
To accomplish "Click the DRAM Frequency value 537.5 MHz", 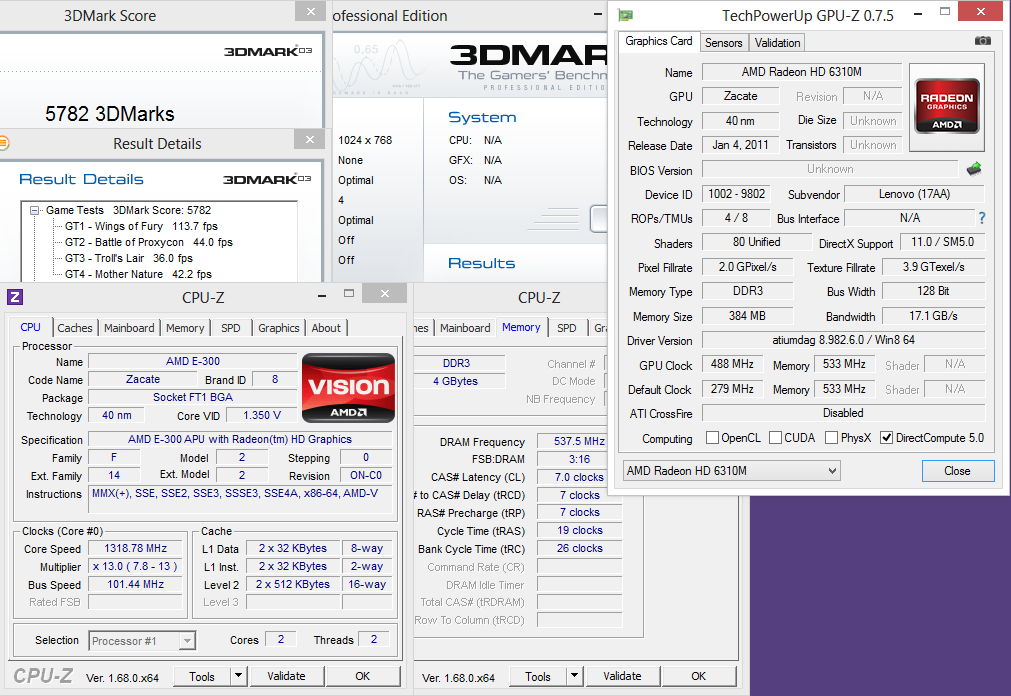I will tap(579, 441).
